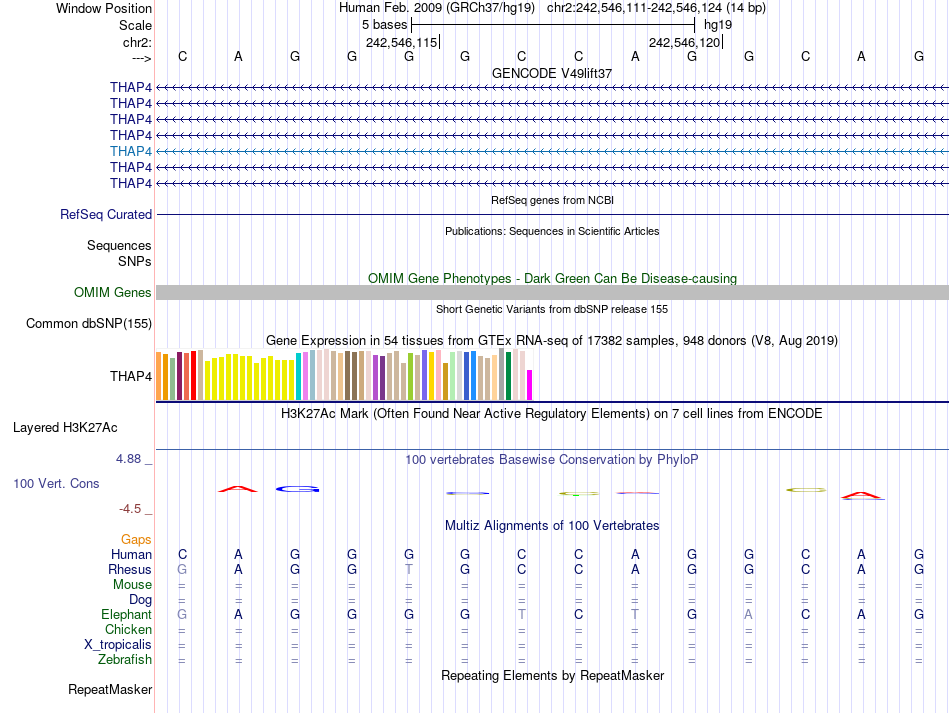Open RefSeq Curated track settings label
This screenshot has height=713, width=950.
point(106,214)
